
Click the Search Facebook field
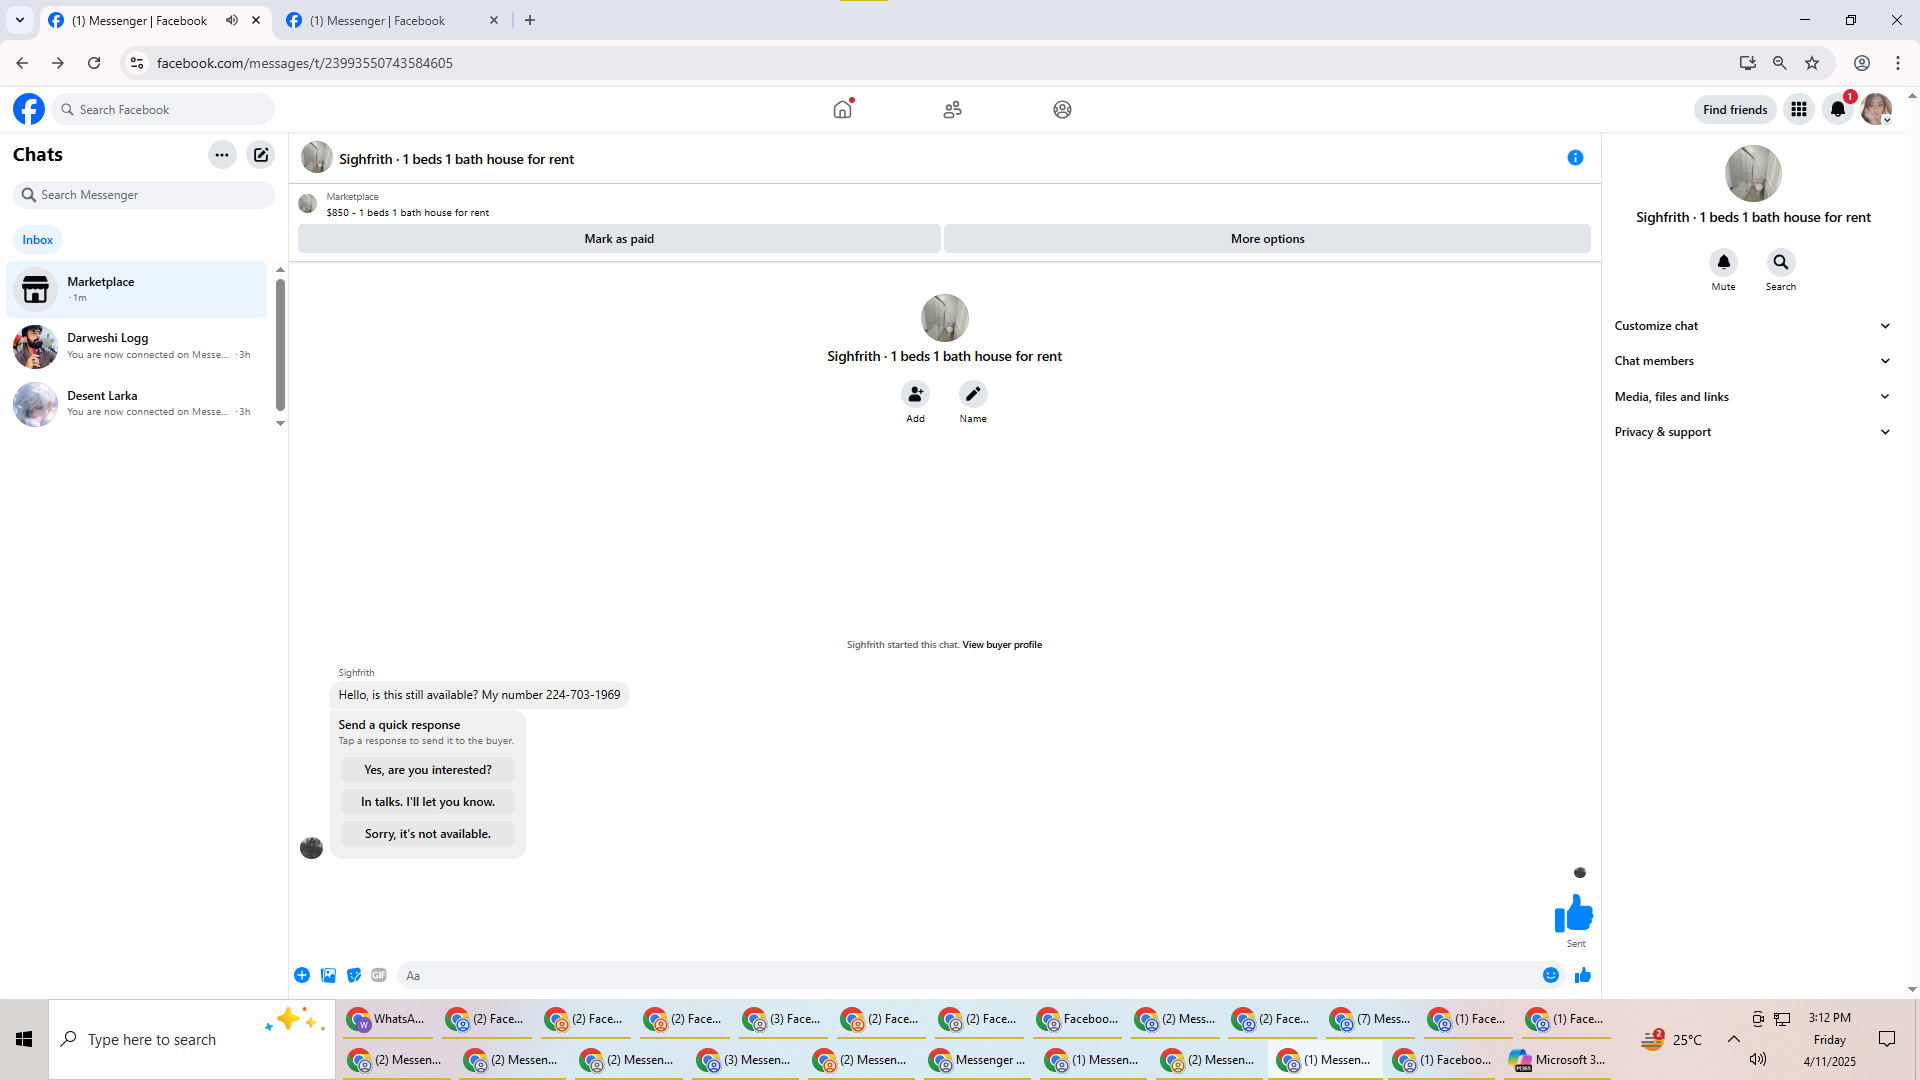point(164,109)
